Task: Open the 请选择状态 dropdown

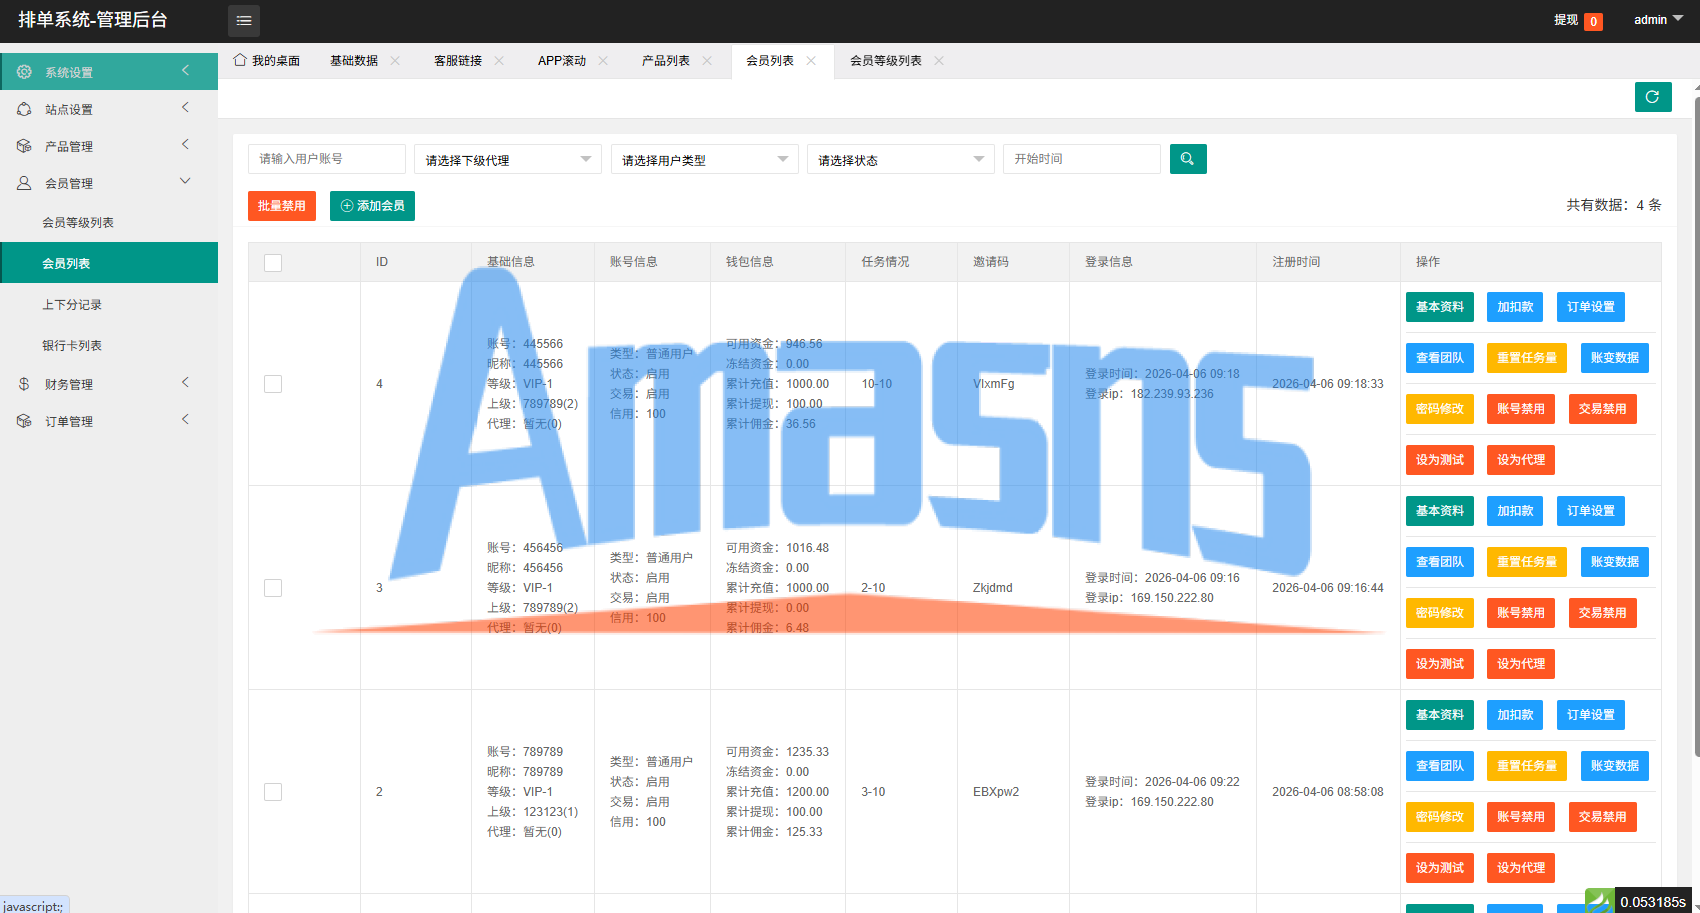Action: pyautogui.click(x=901, y=159)
